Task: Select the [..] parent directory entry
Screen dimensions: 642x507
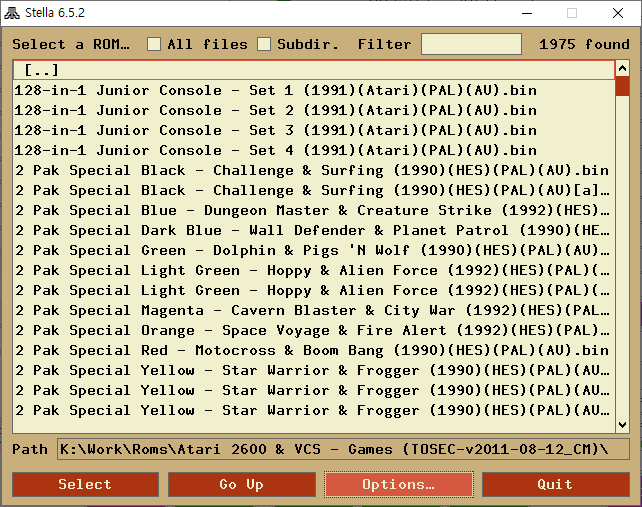Action: (x=314, y=70)
